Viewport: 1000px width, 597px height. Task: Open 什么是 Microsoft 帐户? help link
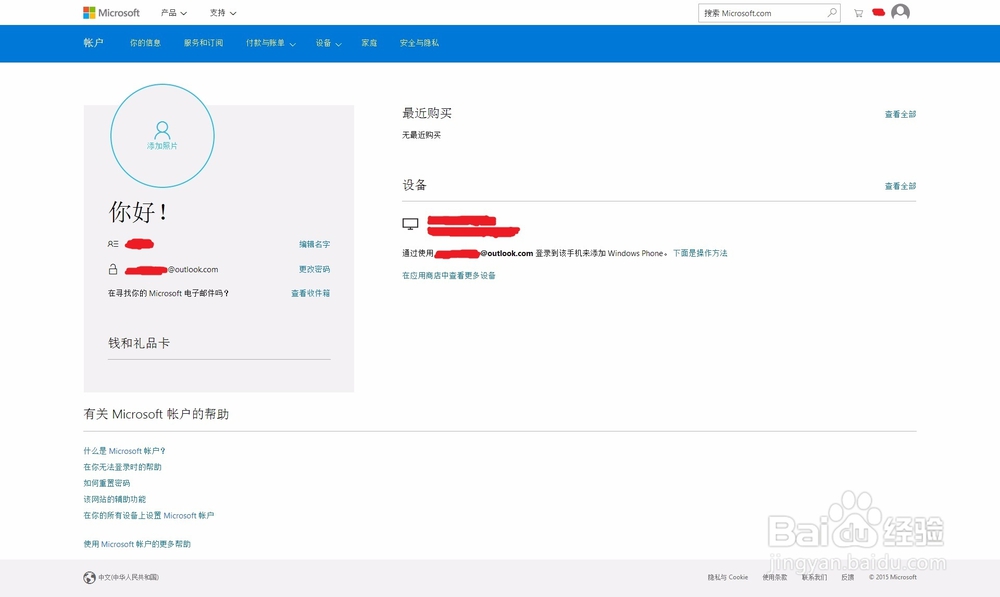pos(124,451)
